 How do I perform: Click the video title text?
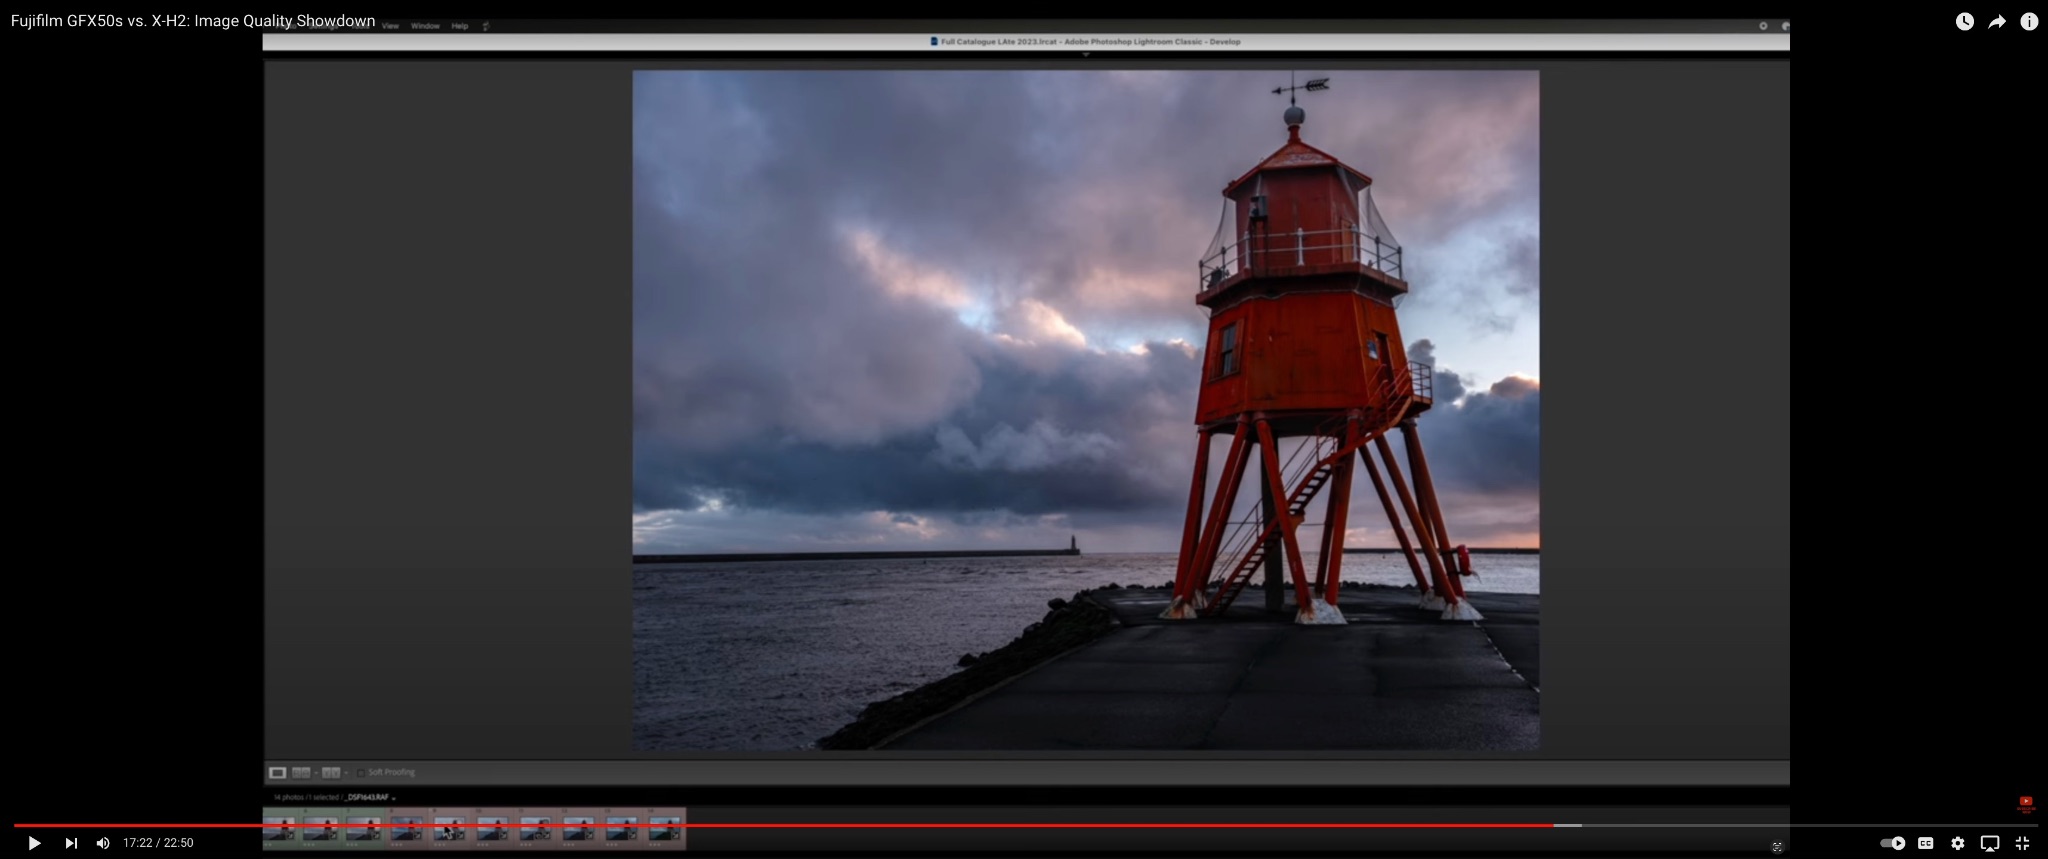(193, 21)
